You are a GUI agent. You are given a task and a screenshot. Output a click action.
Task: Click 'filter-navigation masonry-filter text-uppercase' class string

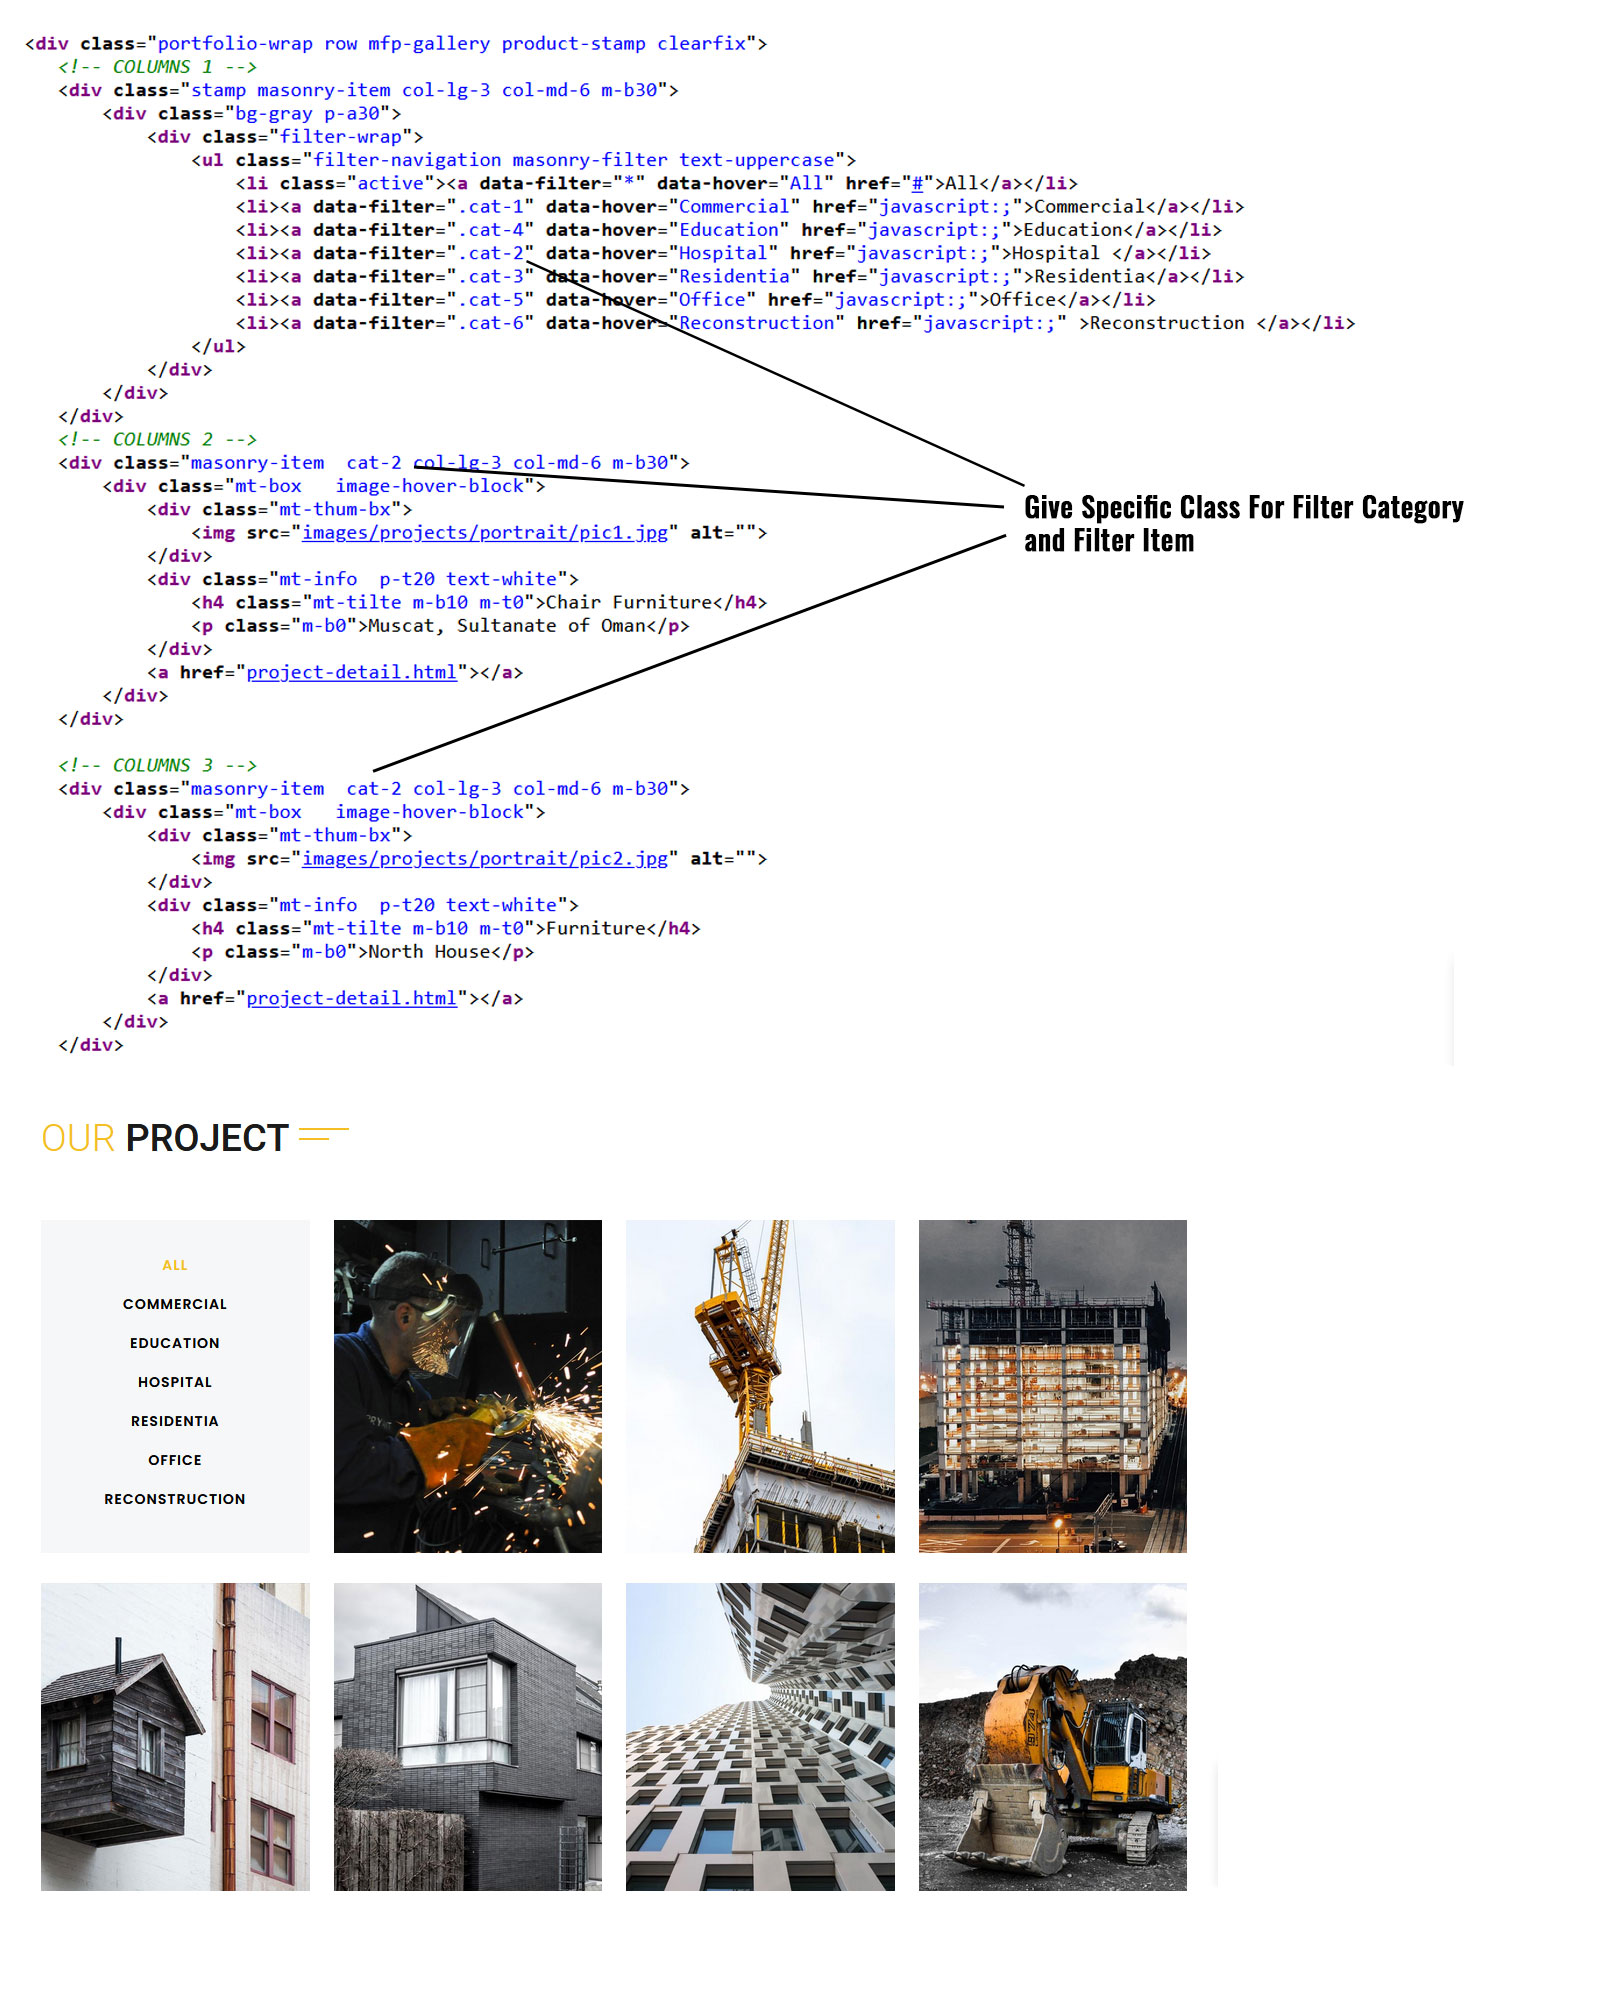click(x=574, y=160)
